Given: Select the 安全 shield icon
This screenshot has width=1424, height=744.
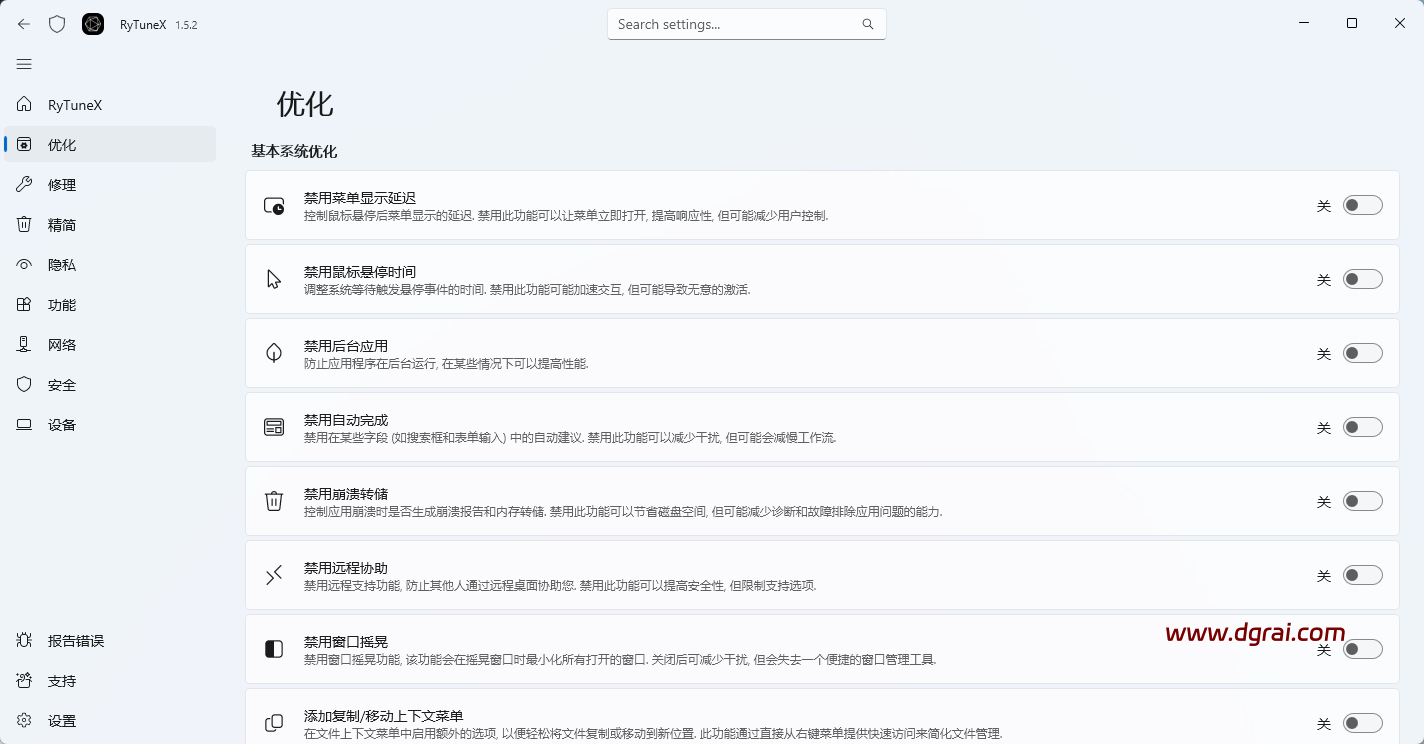Looking at the screenshot, I should (x=24, y=384).
